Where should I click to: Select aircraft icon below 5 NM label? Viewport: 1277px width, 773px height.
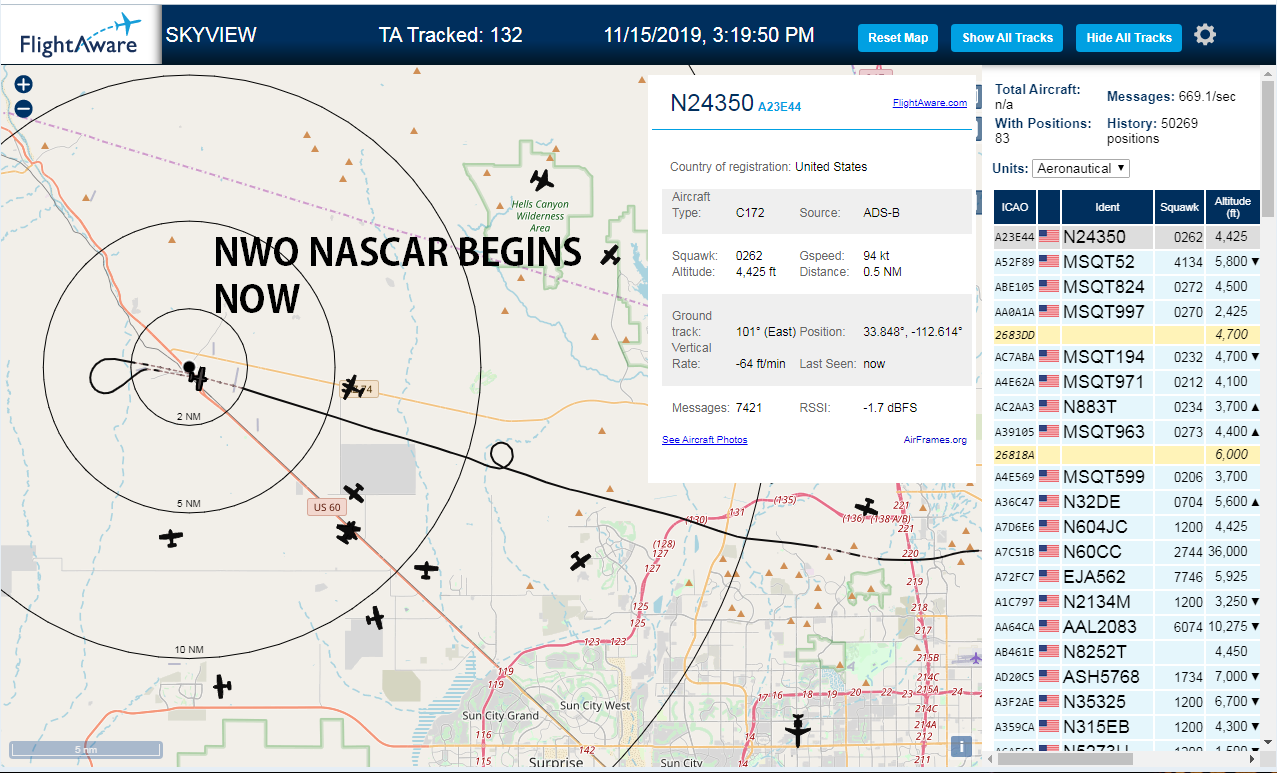click(171, 538)
